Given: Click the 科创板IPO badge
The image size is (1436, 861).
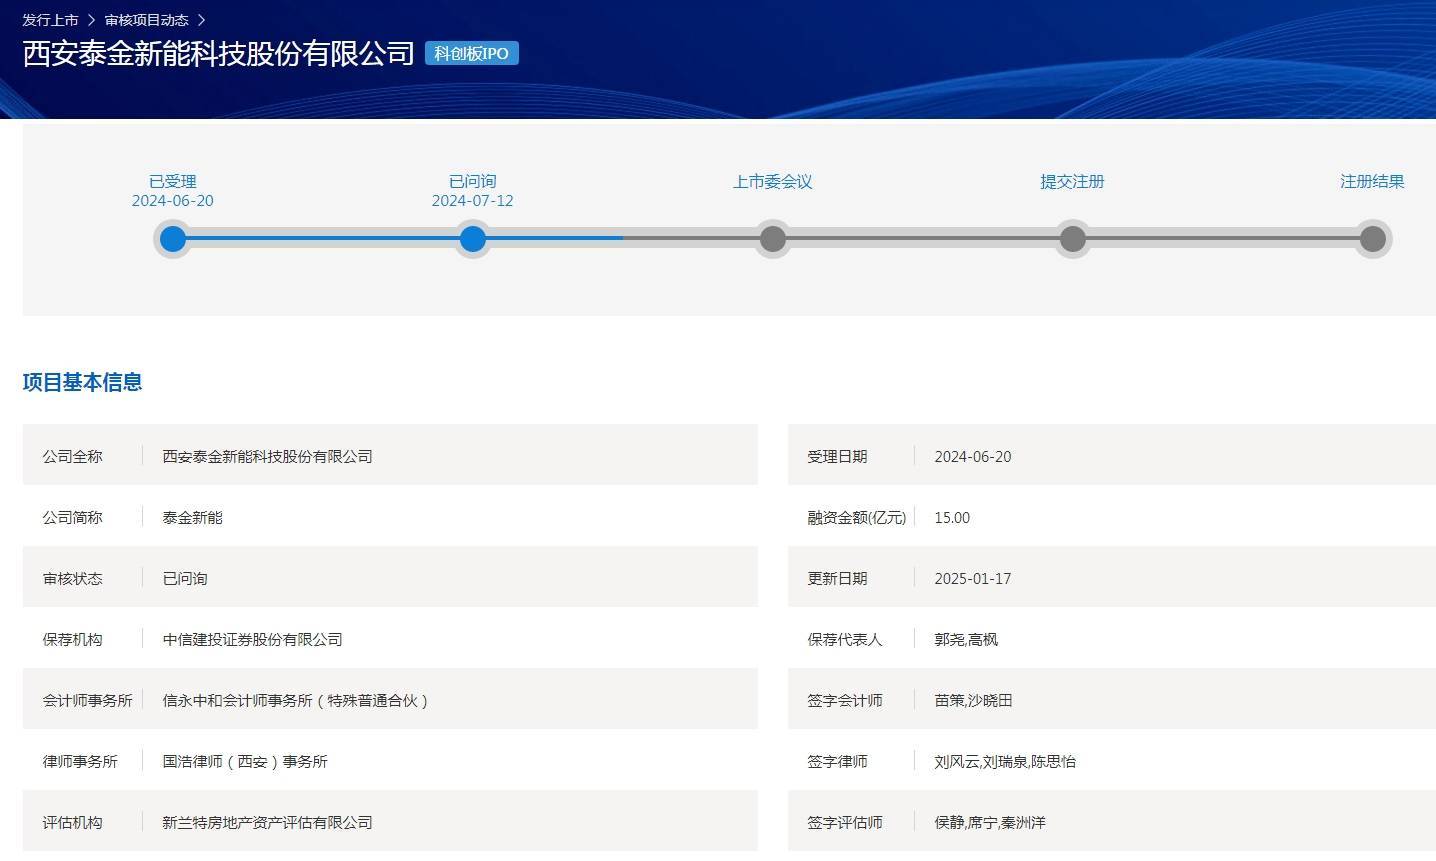Looking at the screenshot, I should (x=471, y=54).
